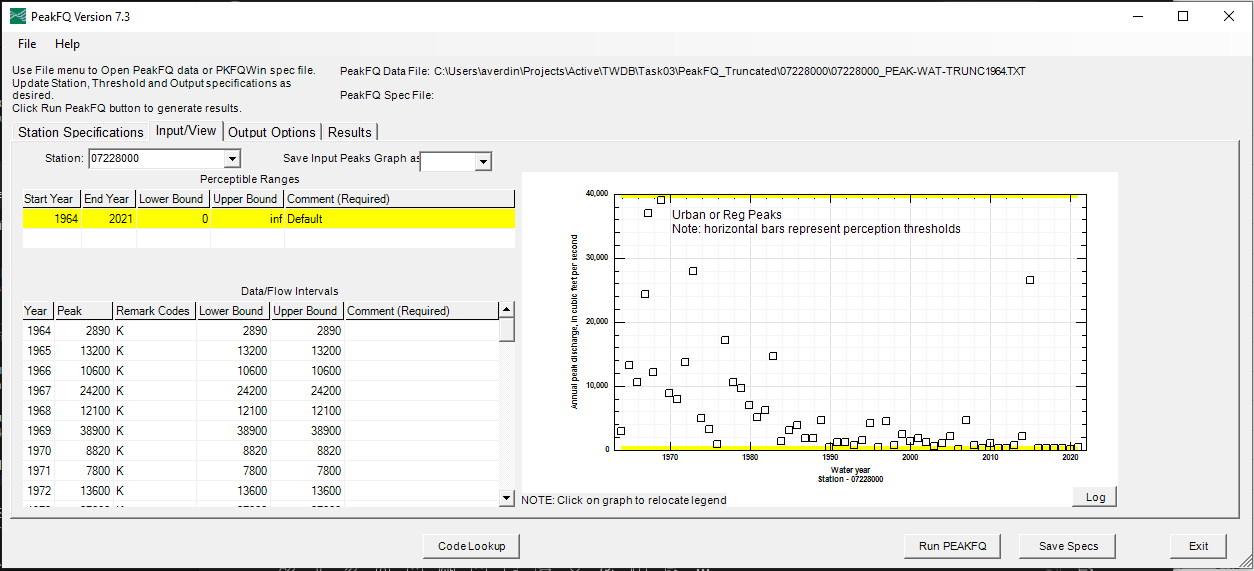Click peak value 38900 for 1969

84,431
